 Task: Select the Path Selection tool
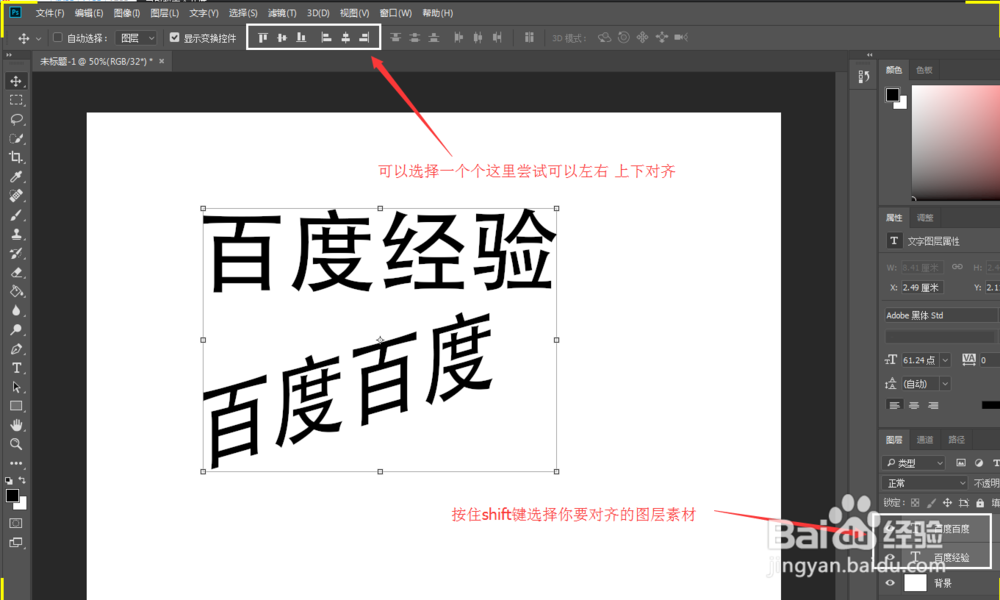pyautogui.click(x=16, y=387)
